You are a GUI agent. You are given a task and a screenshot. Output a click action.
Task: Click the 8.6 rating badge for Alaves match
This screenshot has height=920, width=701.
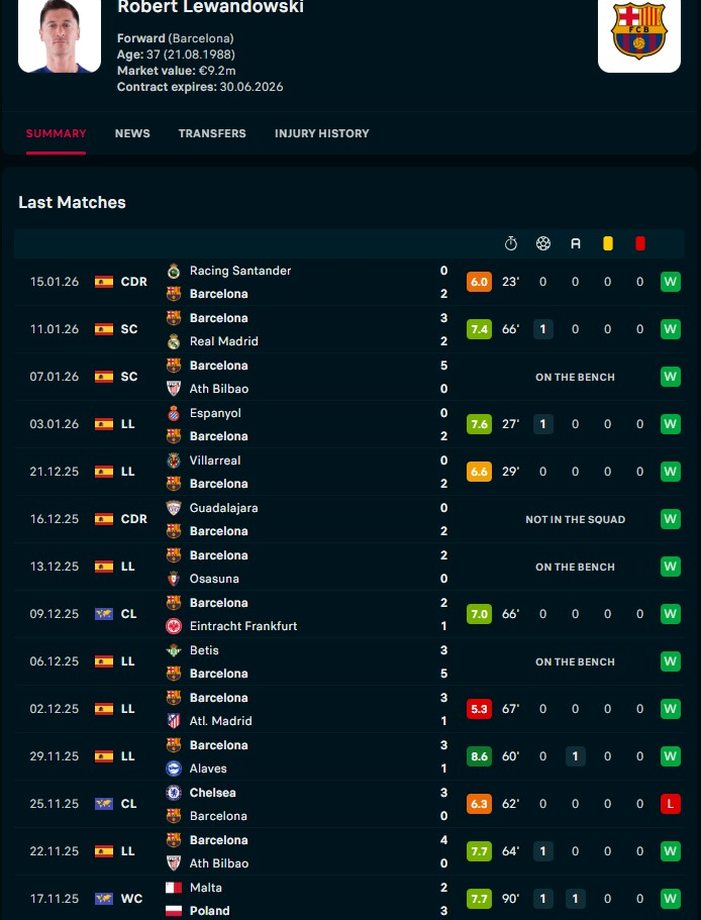pos(479,757)
